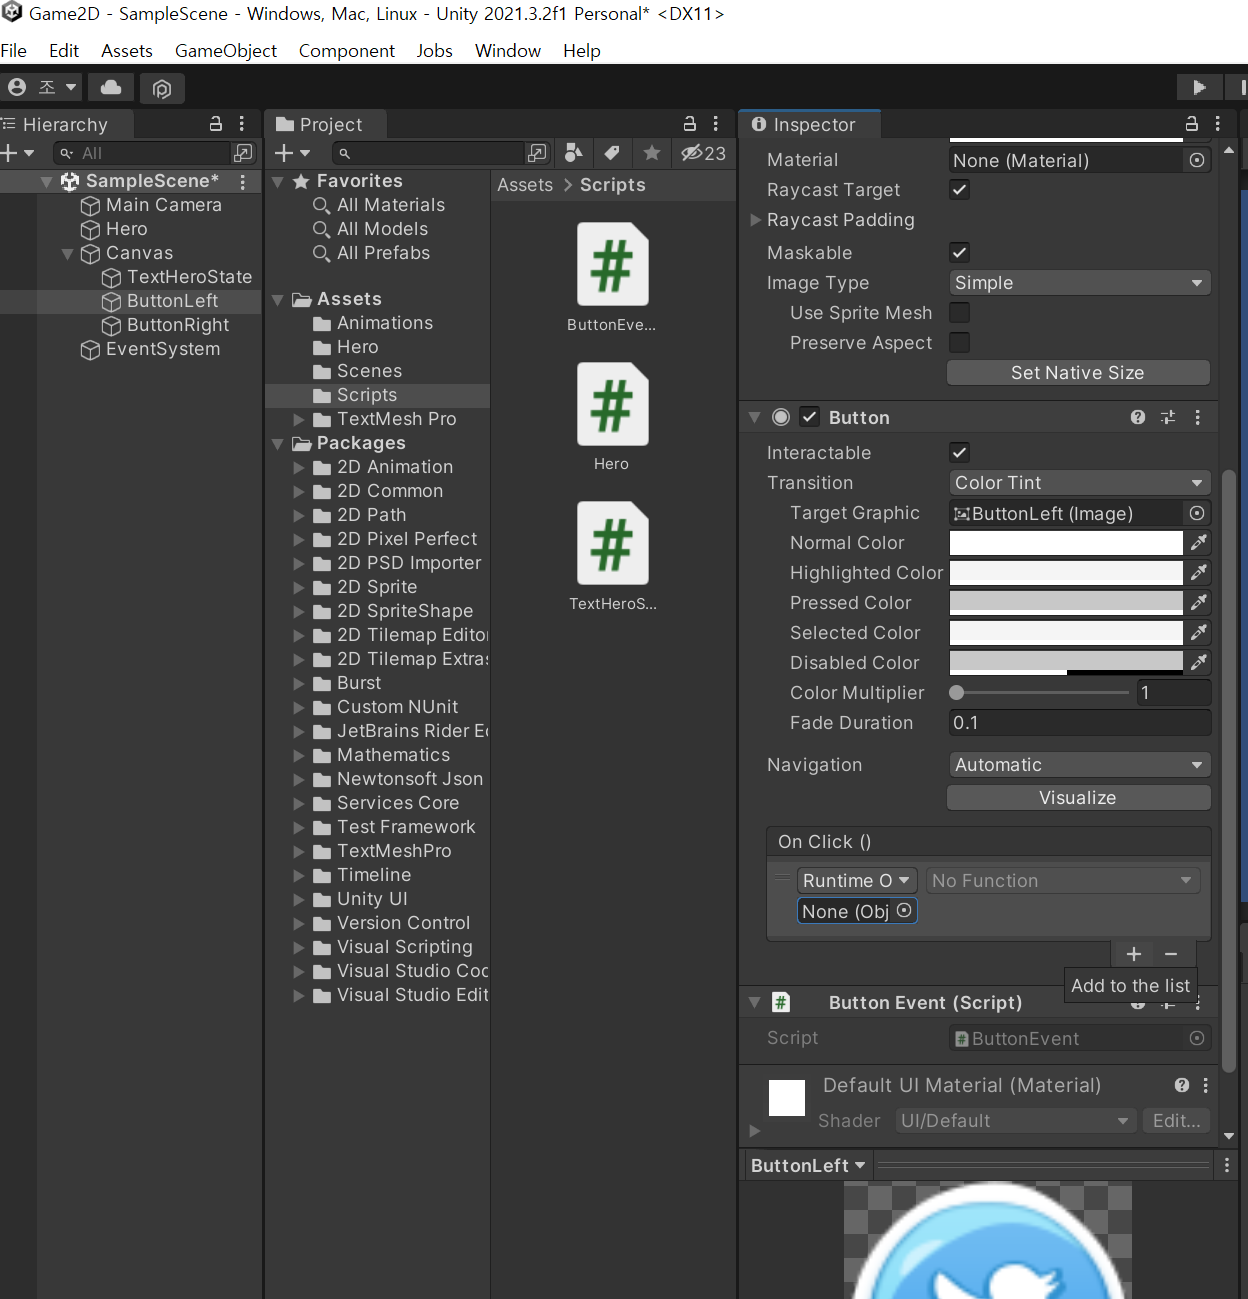Click search by type icon in Project
Image resolution: width=1248 pixels, height=1299 pixels.
pos(574,153)
